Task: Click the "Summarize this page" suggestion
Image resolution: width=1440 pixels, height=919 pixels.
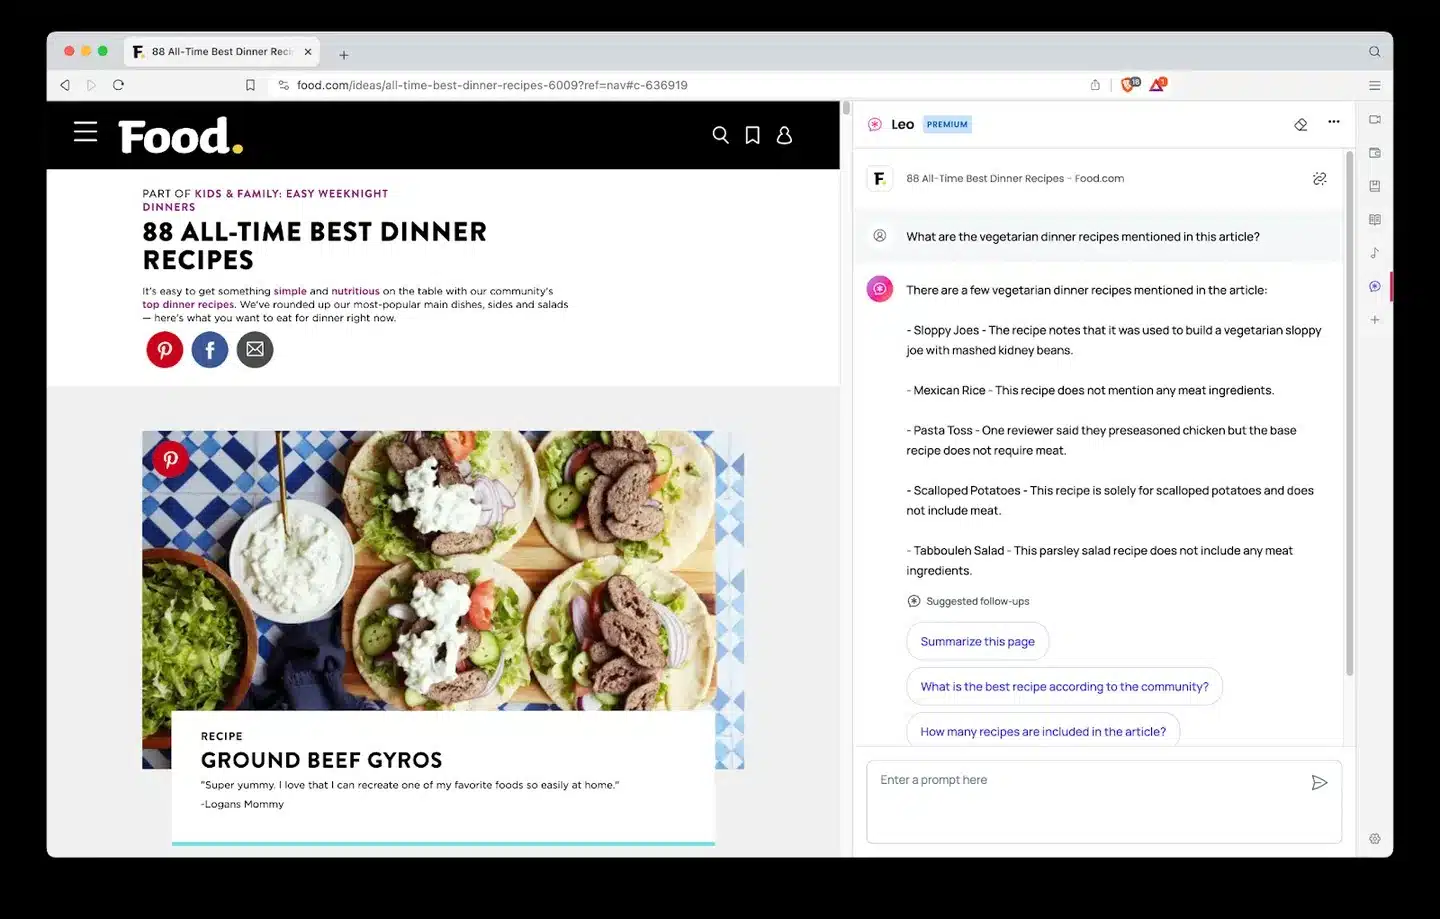Action: [x=977, y=642]
